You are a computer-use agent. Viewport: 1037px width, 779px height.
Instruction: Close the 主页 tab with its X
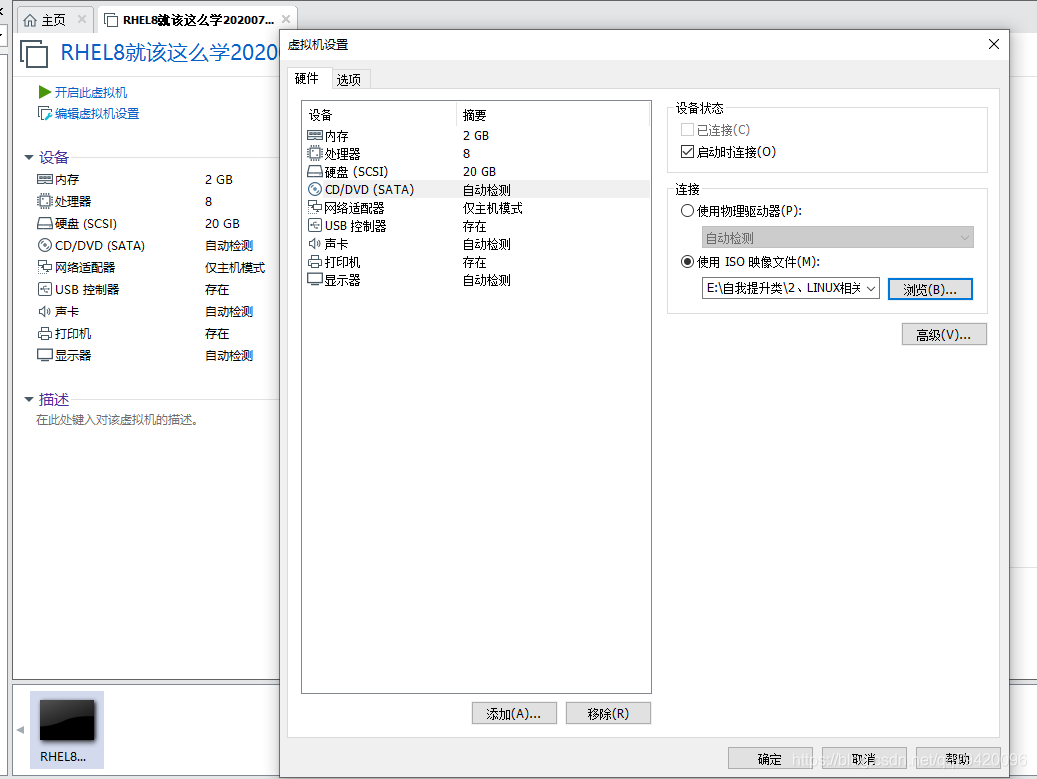coord(82,19)
